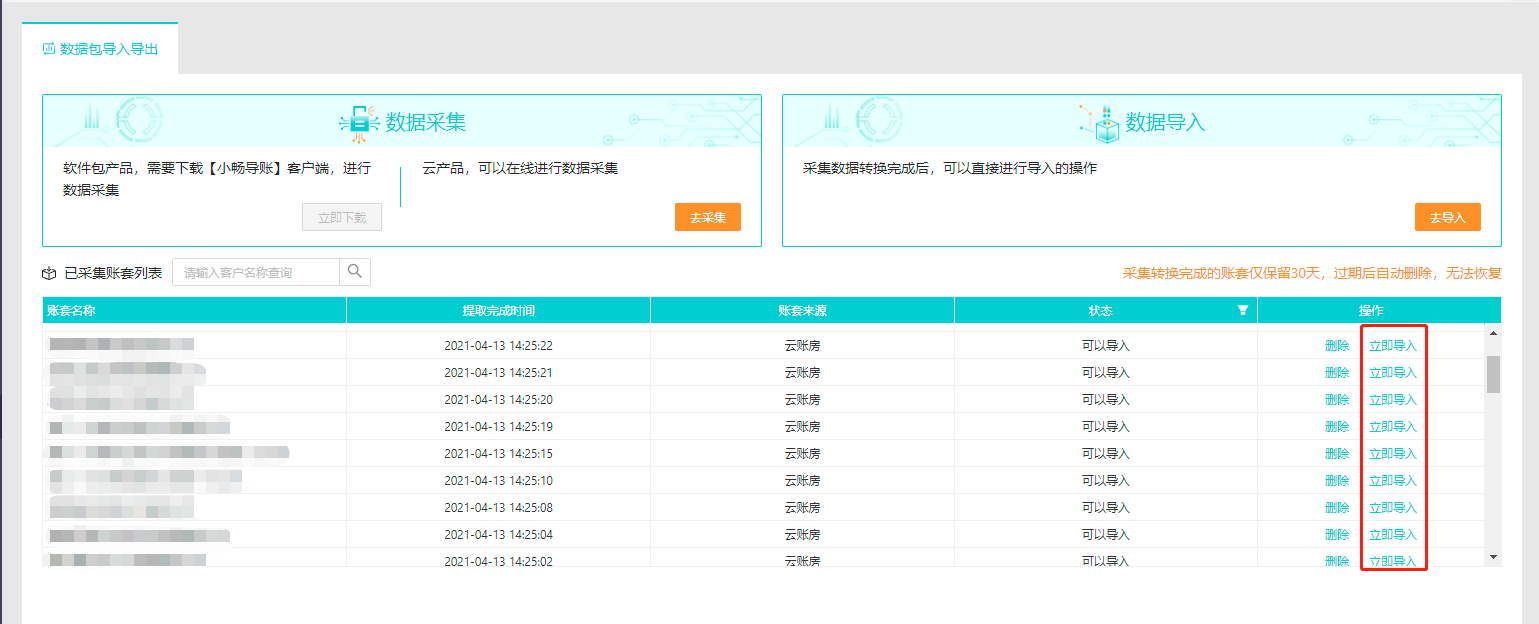Click 立即导入 for row 14:25:15
1539x624 pixels.
click(x=1393, y=454)
